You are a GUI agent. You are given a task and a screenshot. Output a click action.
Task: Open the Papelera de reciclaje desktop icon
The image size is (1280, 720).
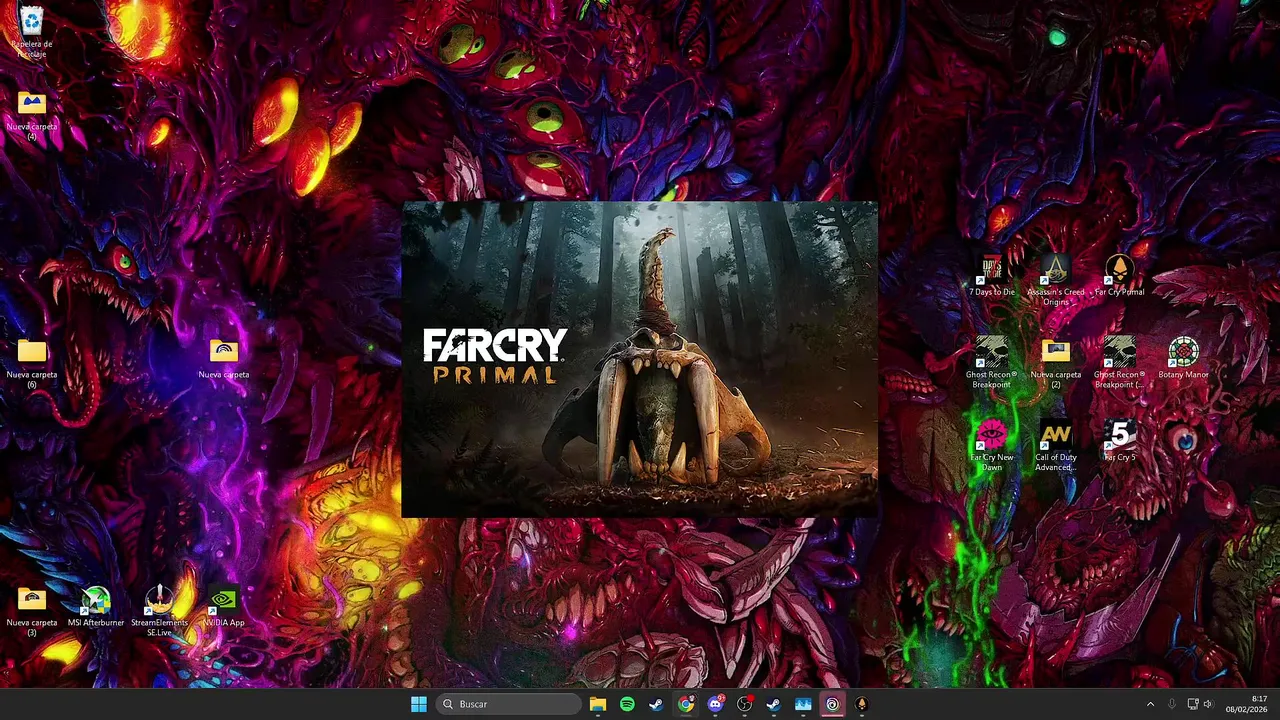[x=32, y=30]
